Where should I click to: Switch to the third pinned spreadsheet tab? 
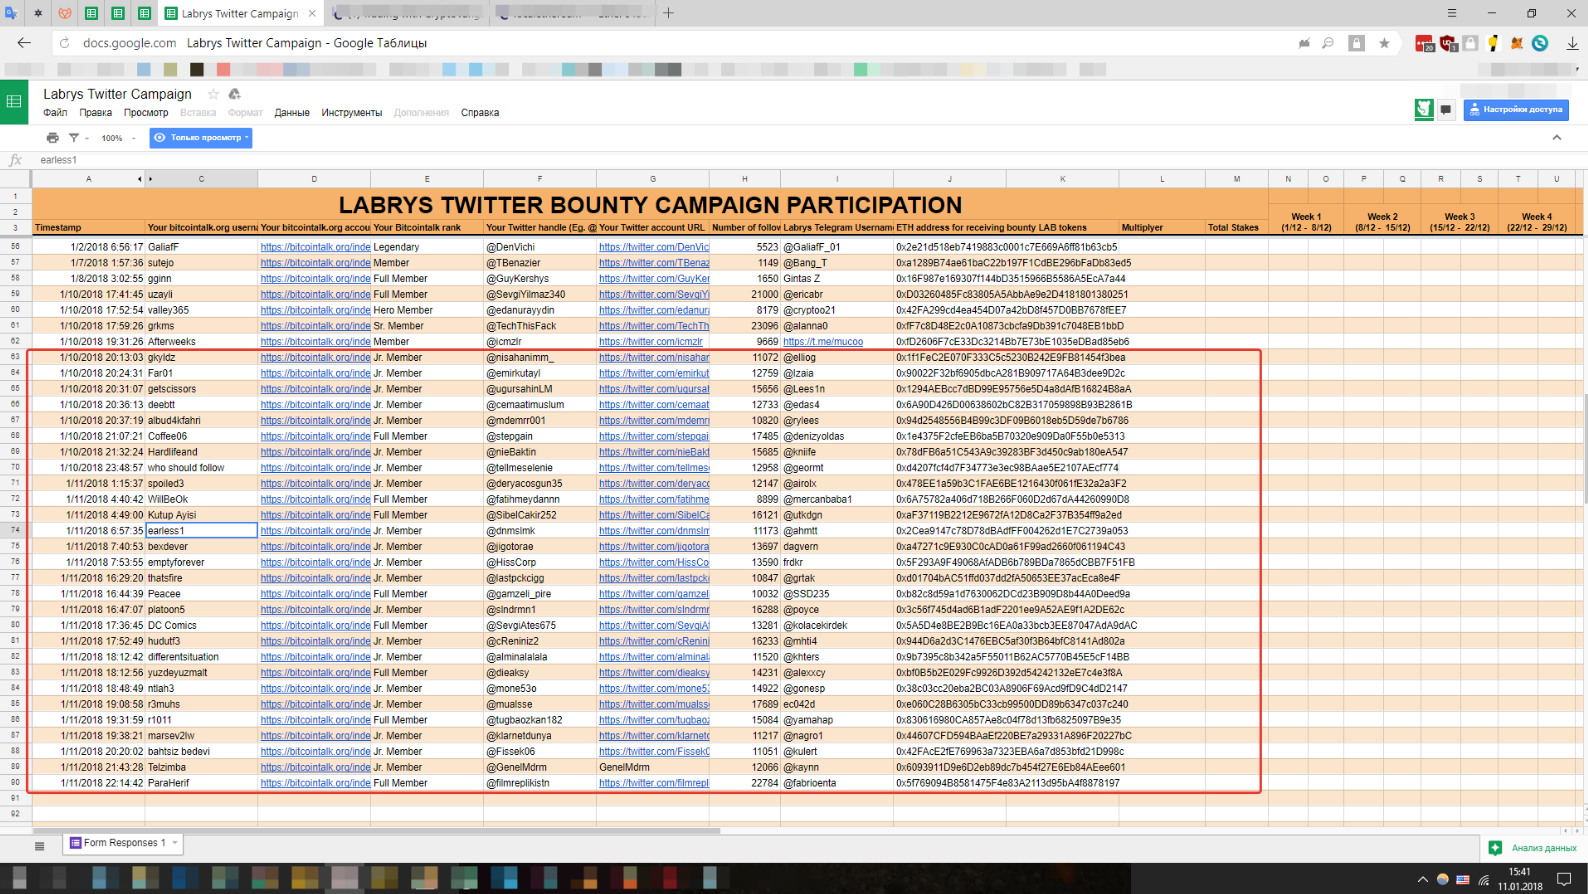144,13
